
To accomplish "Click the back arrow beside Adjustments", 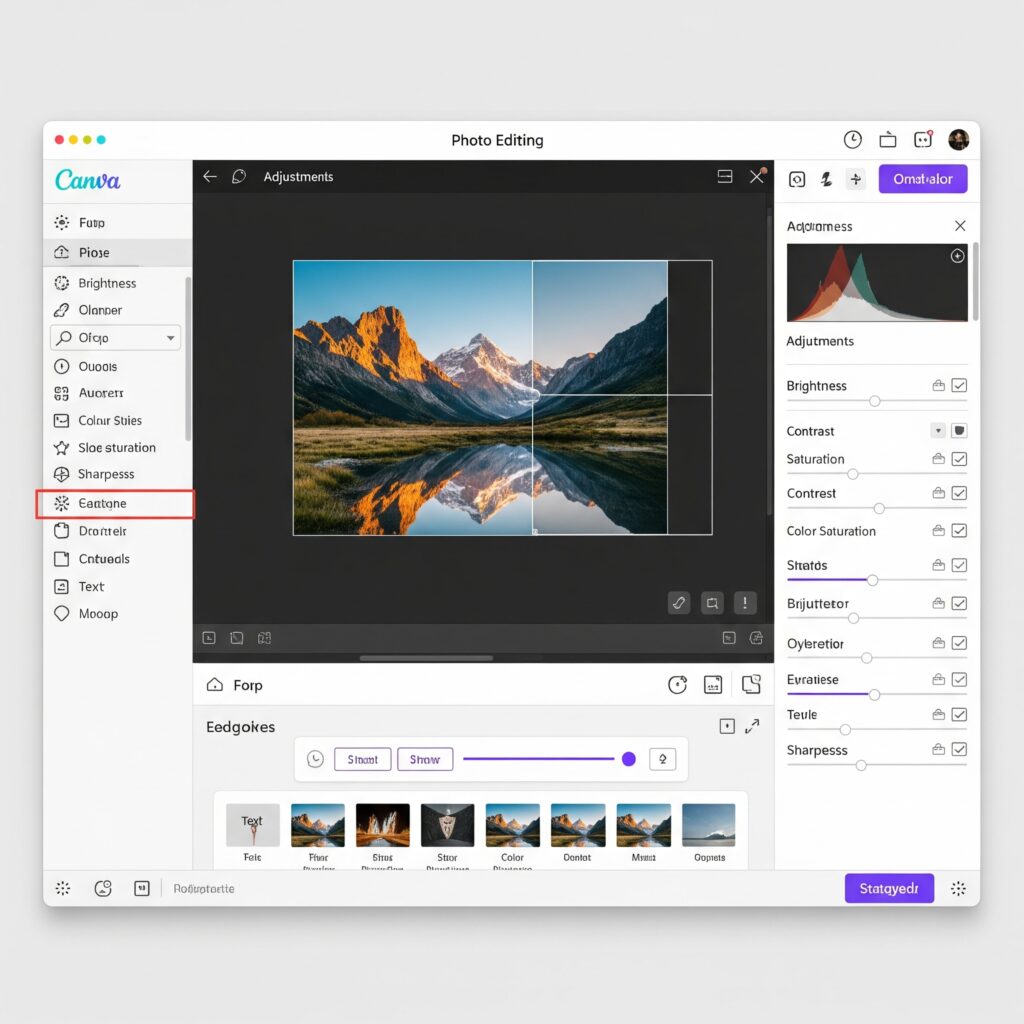I will (x=210, y=176).
